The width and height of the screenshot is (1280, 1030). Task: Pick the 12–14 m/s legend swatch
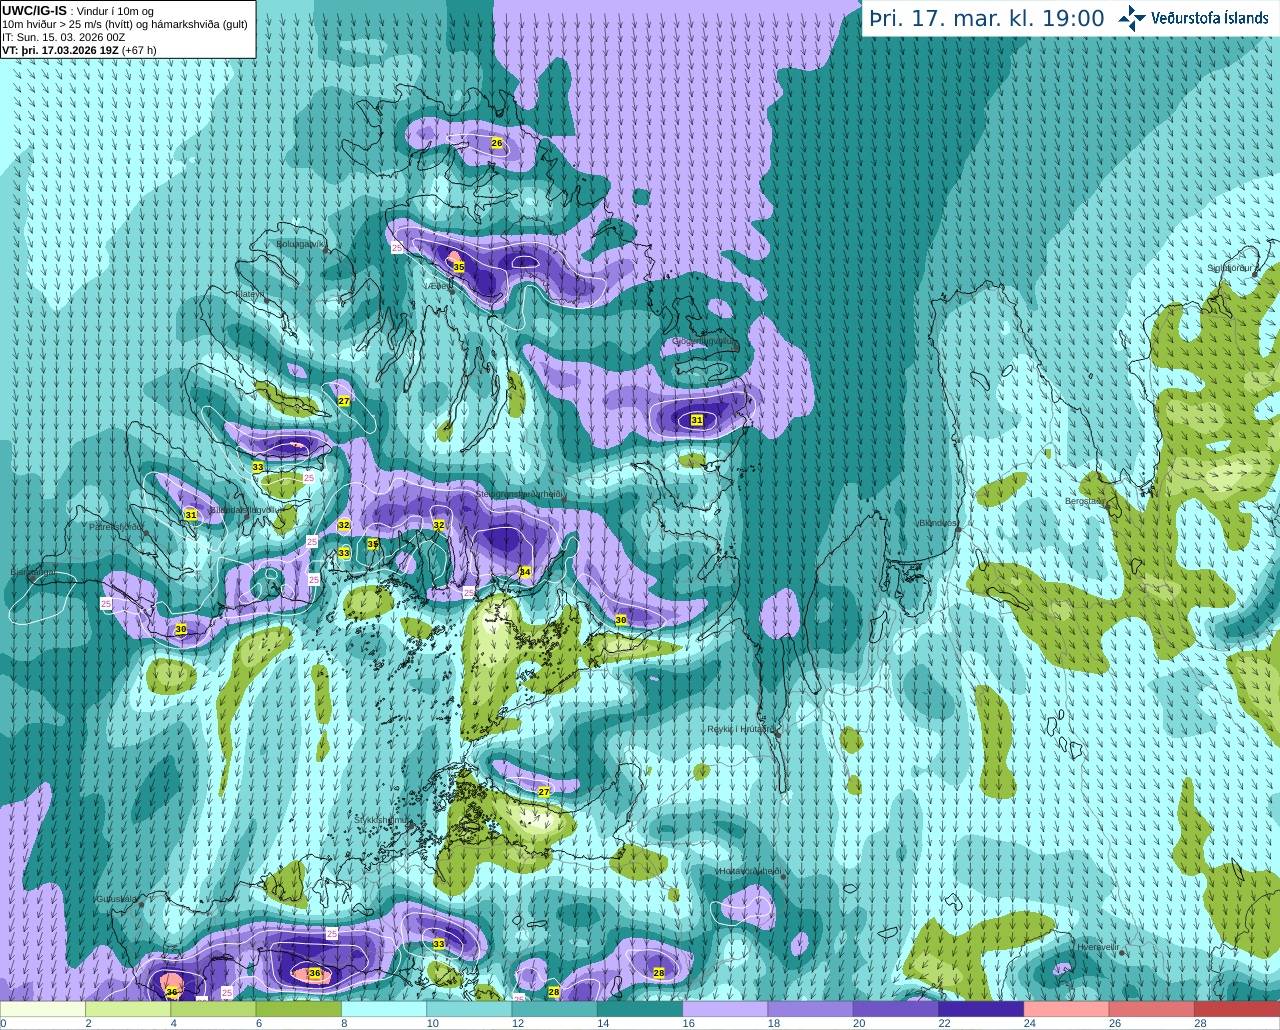point(556,1009)
